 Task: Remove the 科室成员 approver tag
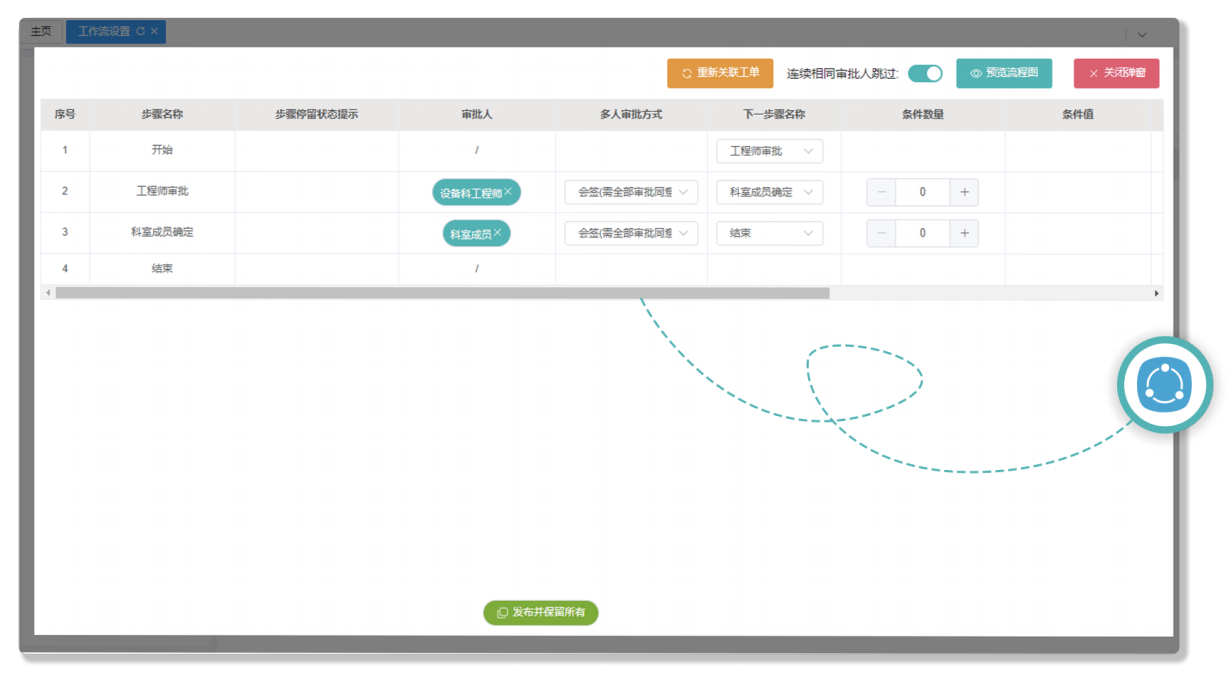coord(498,233)
